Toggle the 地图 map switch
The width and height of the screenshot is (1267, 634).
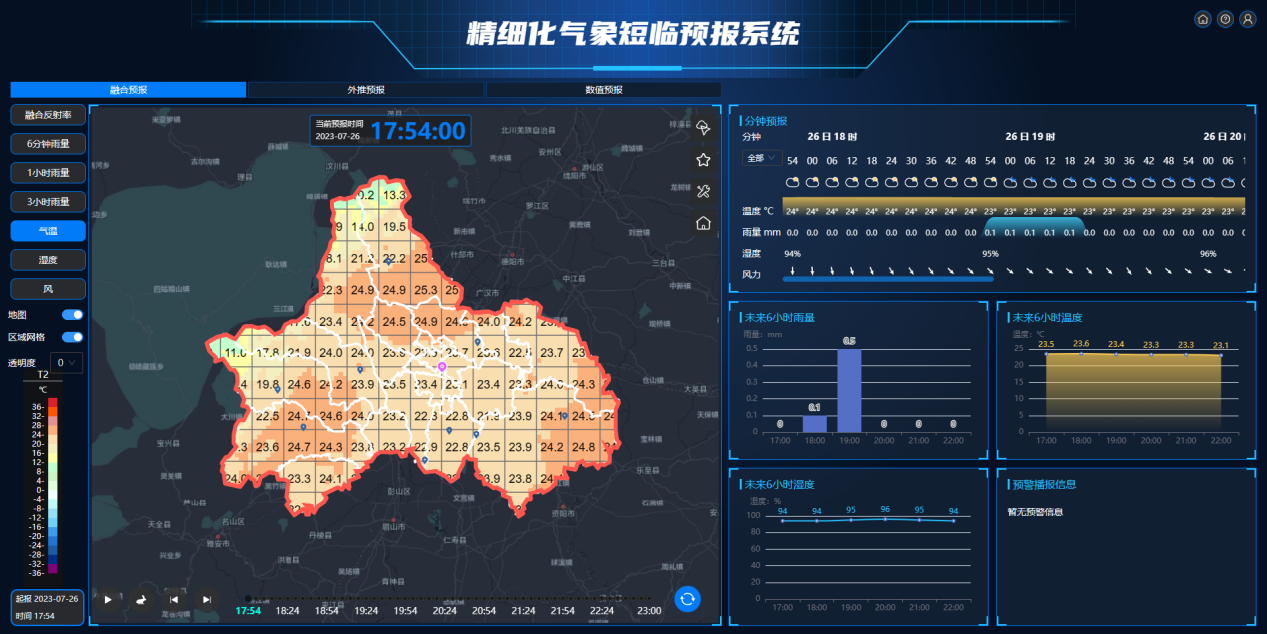[x=72, y=315]
